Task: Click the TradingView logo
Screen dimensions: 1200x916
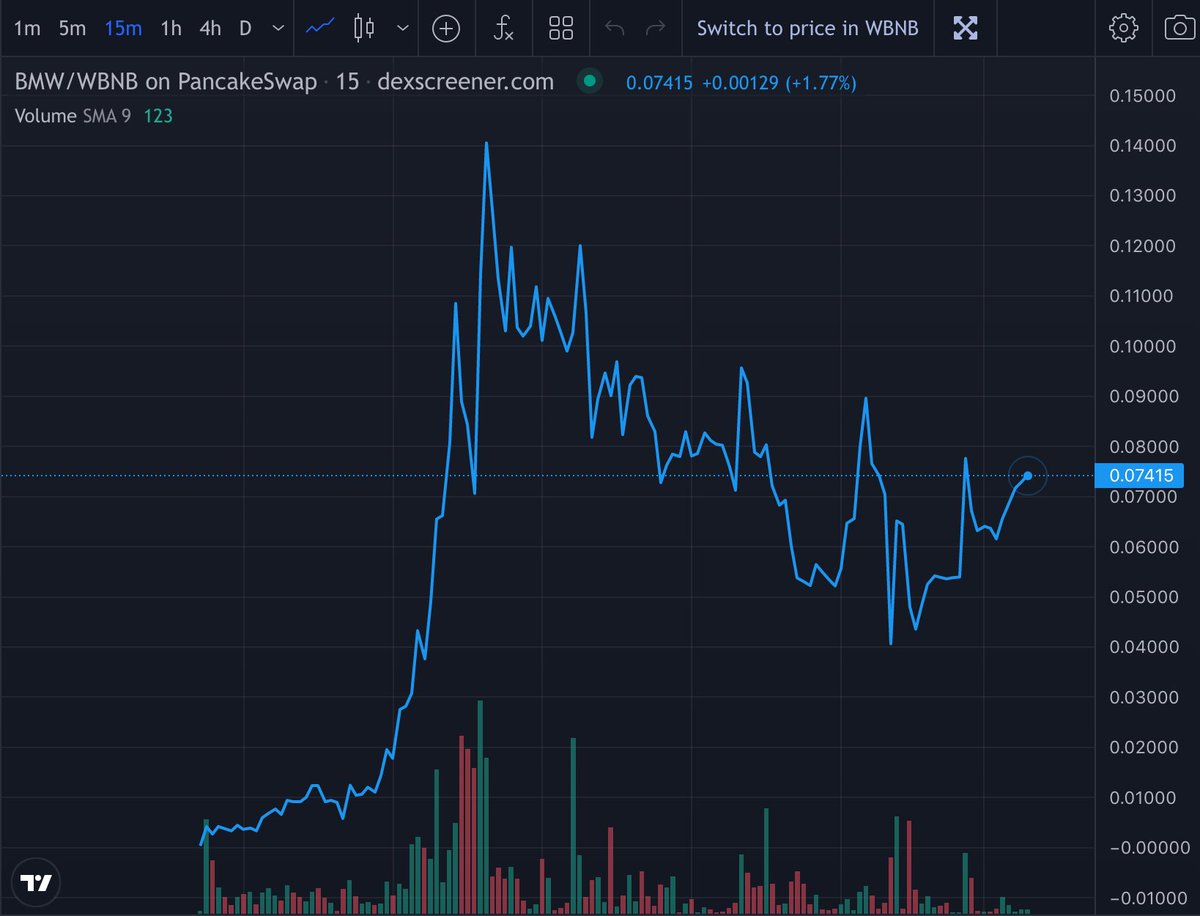Action: tap(36, 883)
